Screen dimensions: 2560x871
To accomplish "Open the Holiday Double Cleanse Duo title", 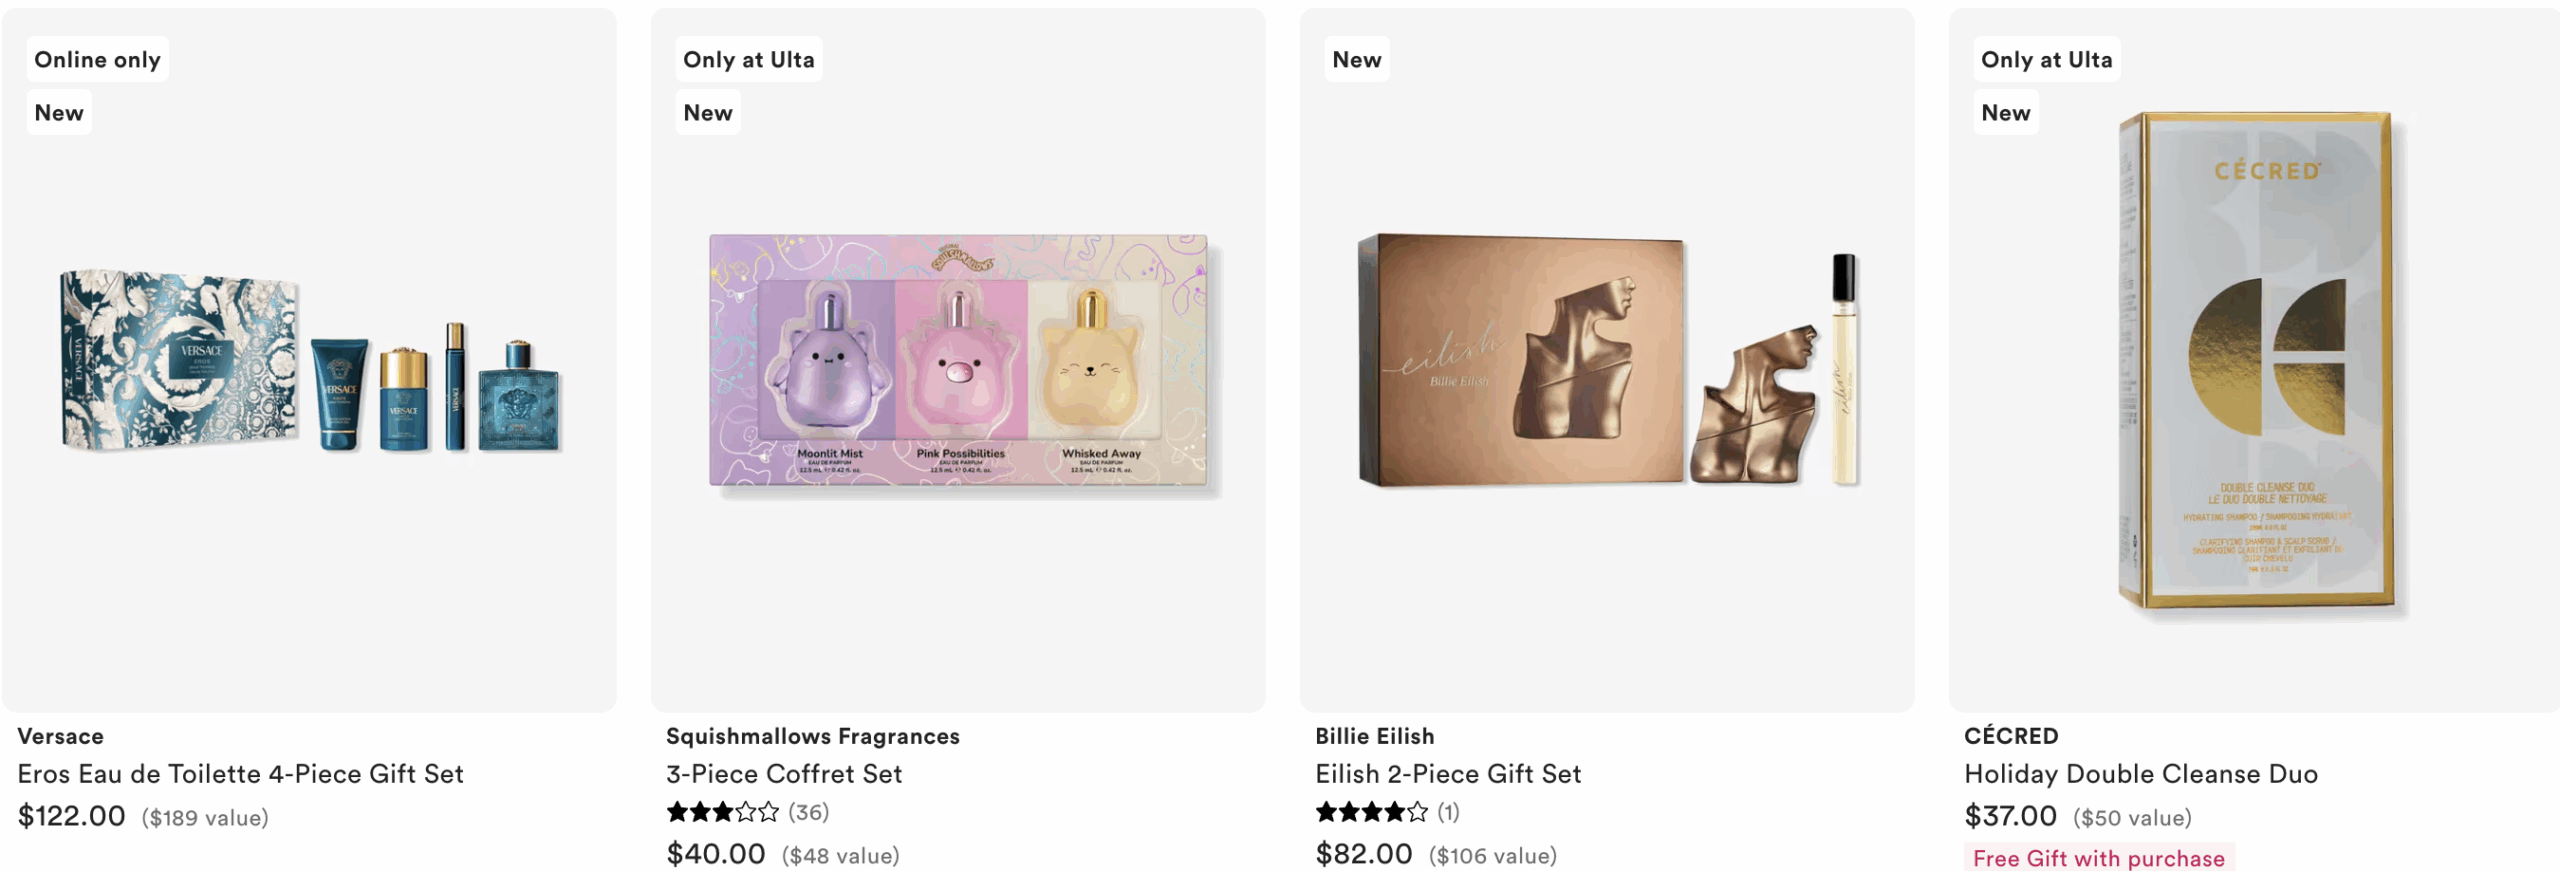I will coord(2140,774).
